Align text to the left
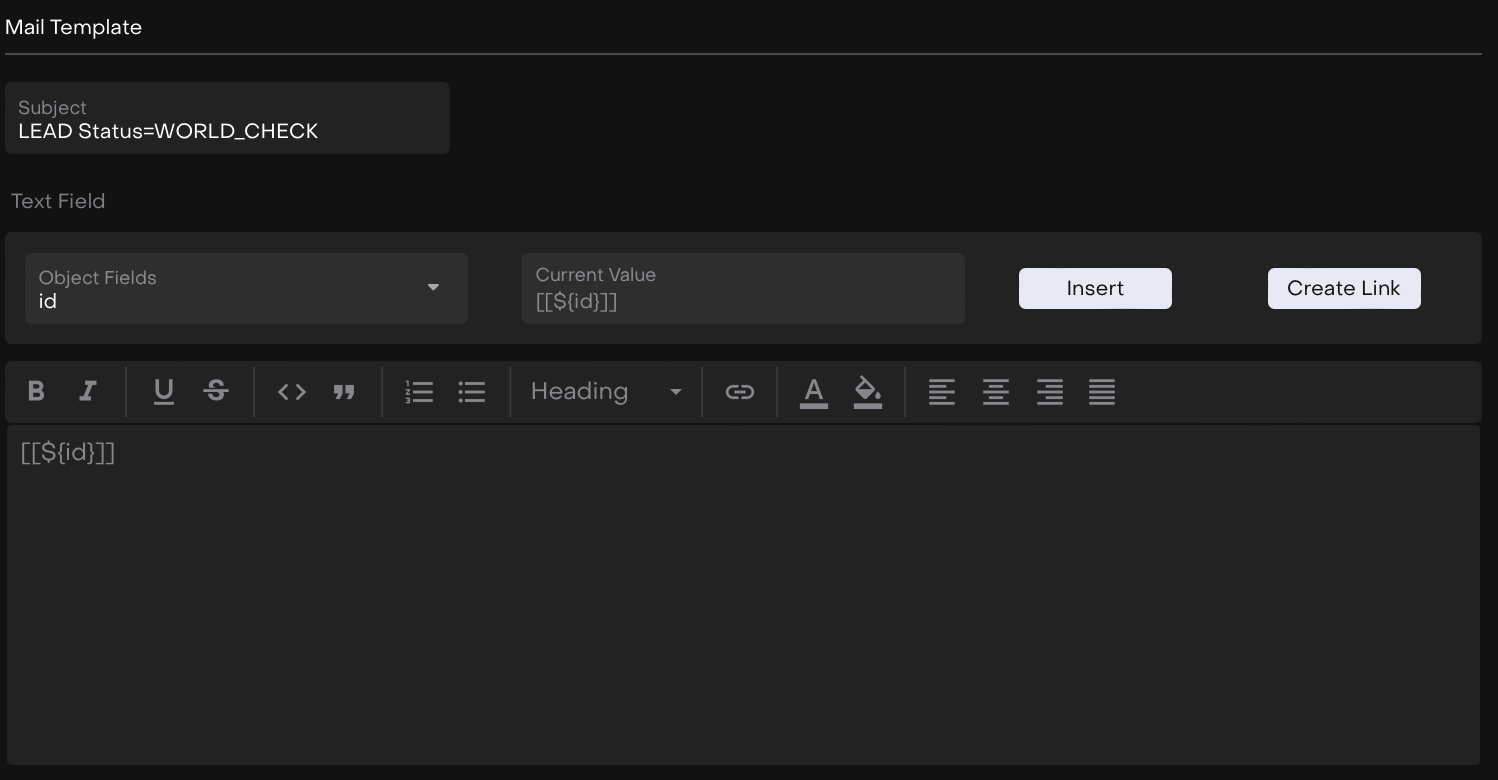This screenshot has width=1498, height=780. [x=942, y=392]
